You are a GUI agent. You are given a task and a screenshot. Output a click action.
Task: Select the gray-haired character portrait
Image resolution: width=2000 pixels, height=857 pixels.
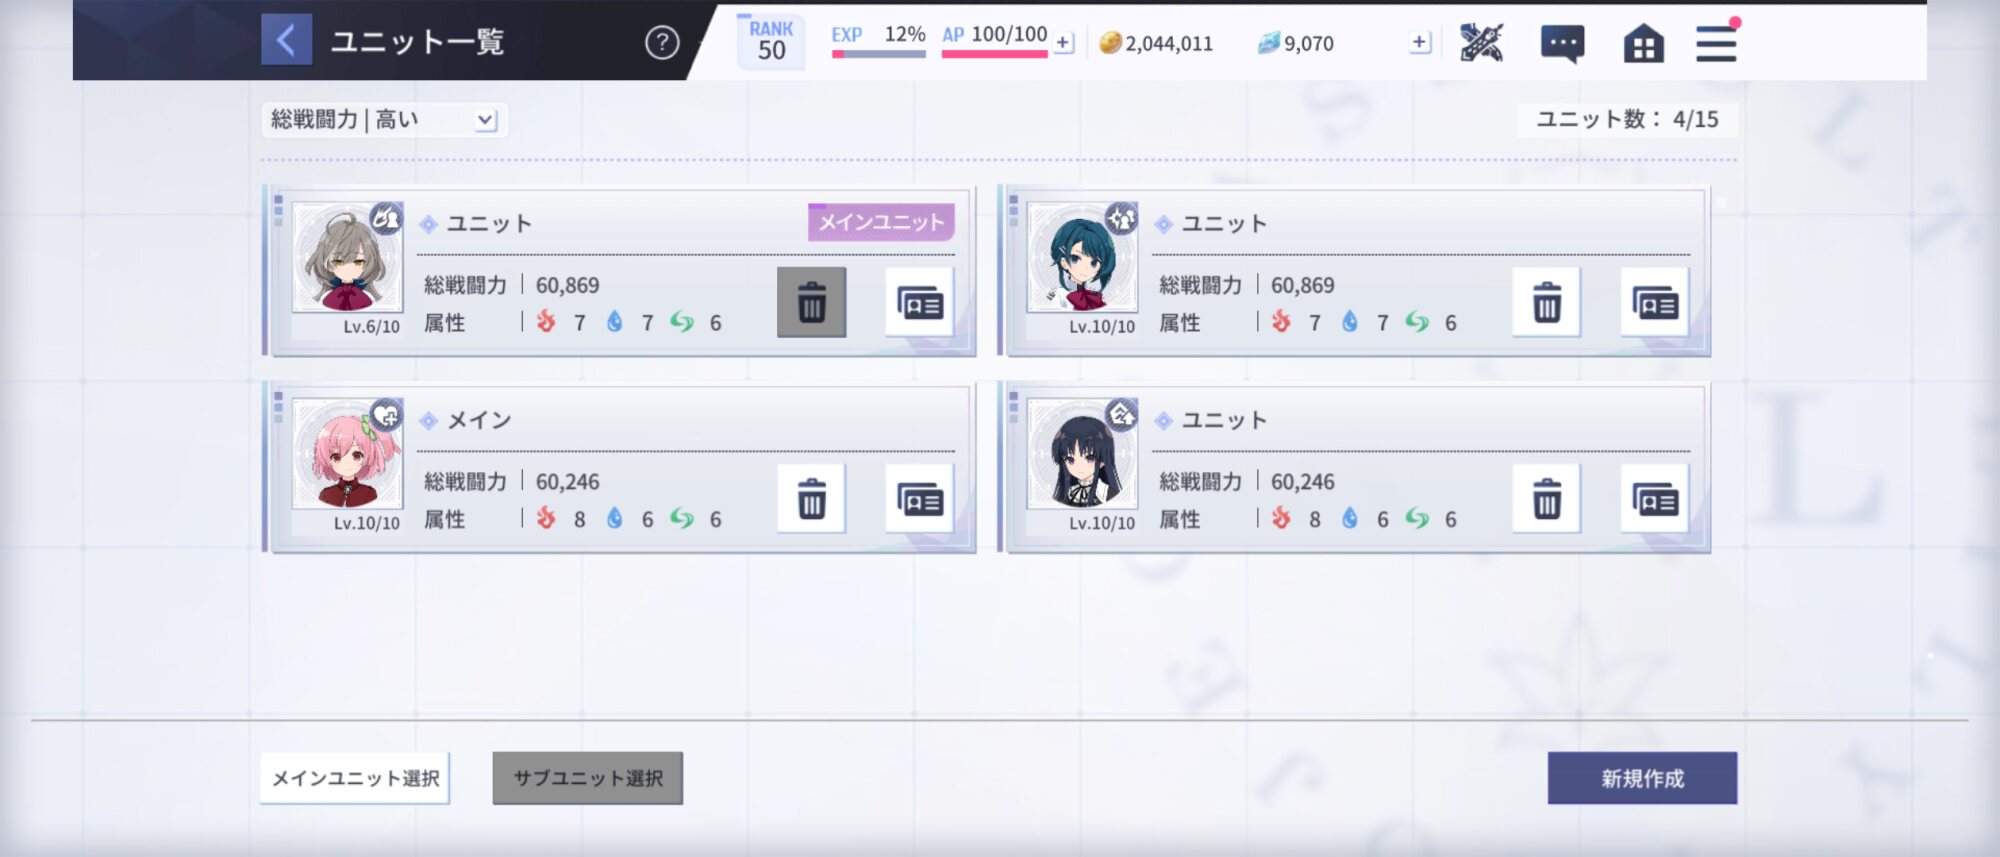point(347,258)
